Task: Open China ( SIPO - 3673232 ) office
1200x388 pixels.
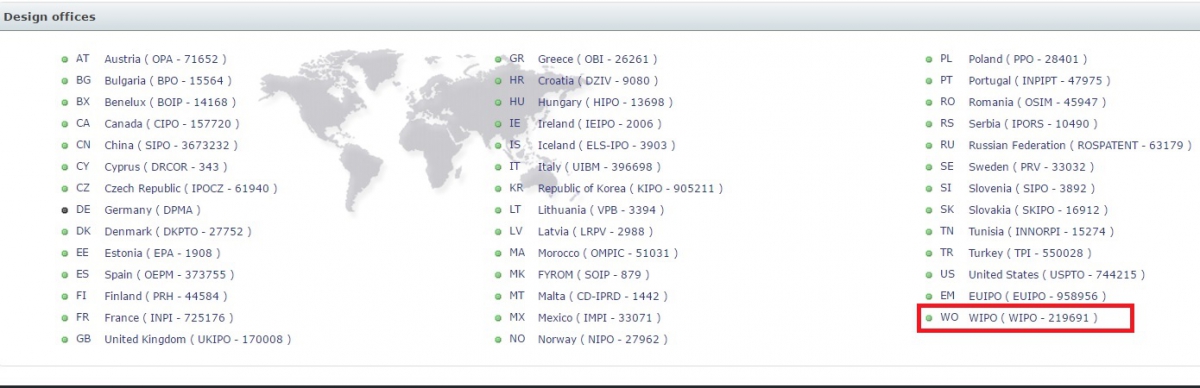Action: (171, 145)
